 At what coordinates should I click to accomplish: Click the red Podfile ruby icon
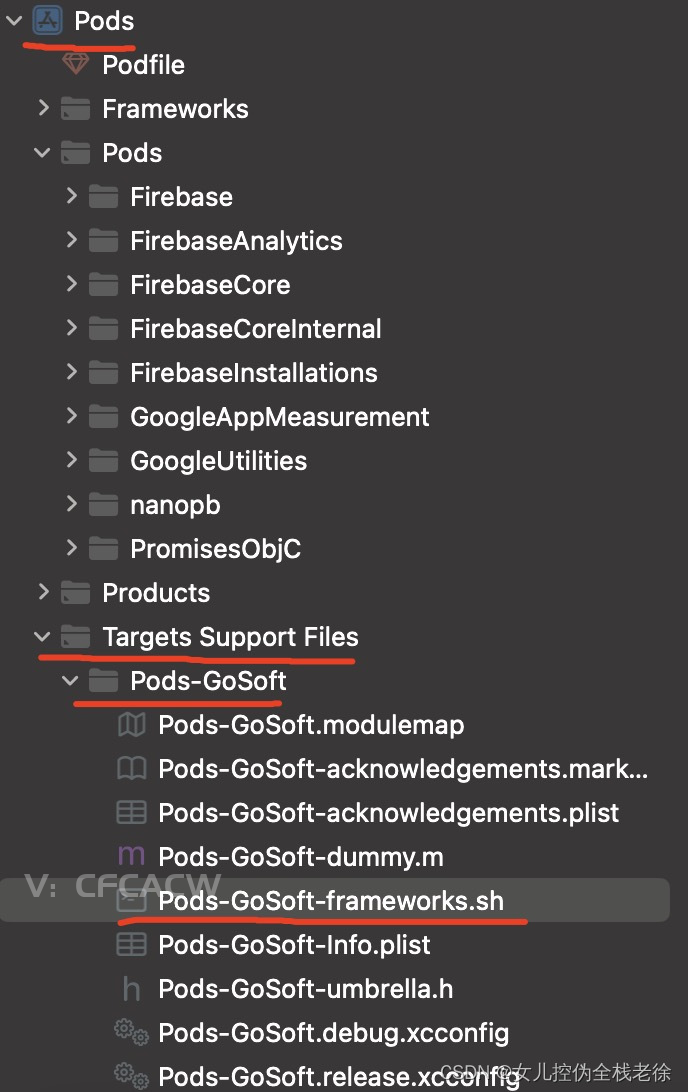point(75,65)
